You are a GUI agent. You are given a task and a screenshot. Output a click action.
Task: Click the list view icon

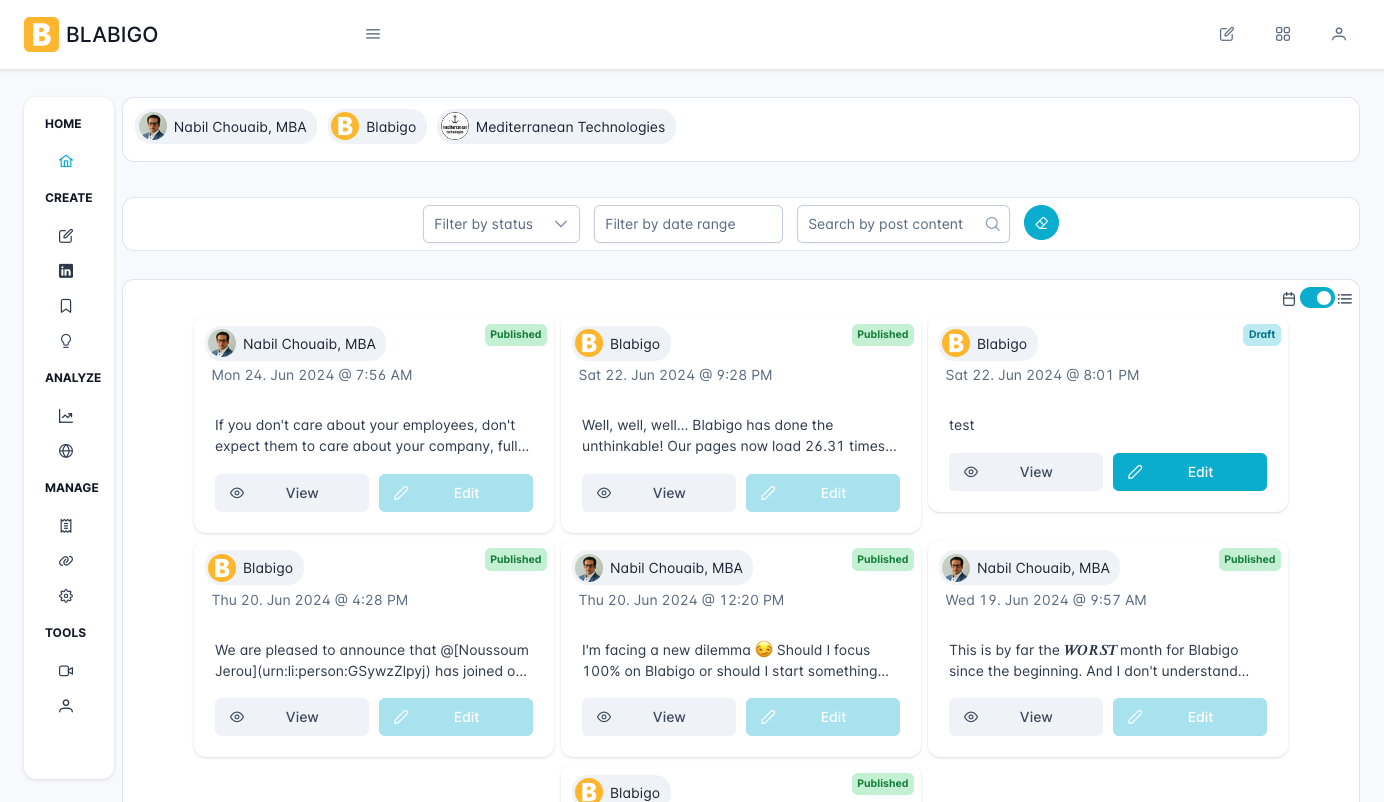pos(1345,299)
